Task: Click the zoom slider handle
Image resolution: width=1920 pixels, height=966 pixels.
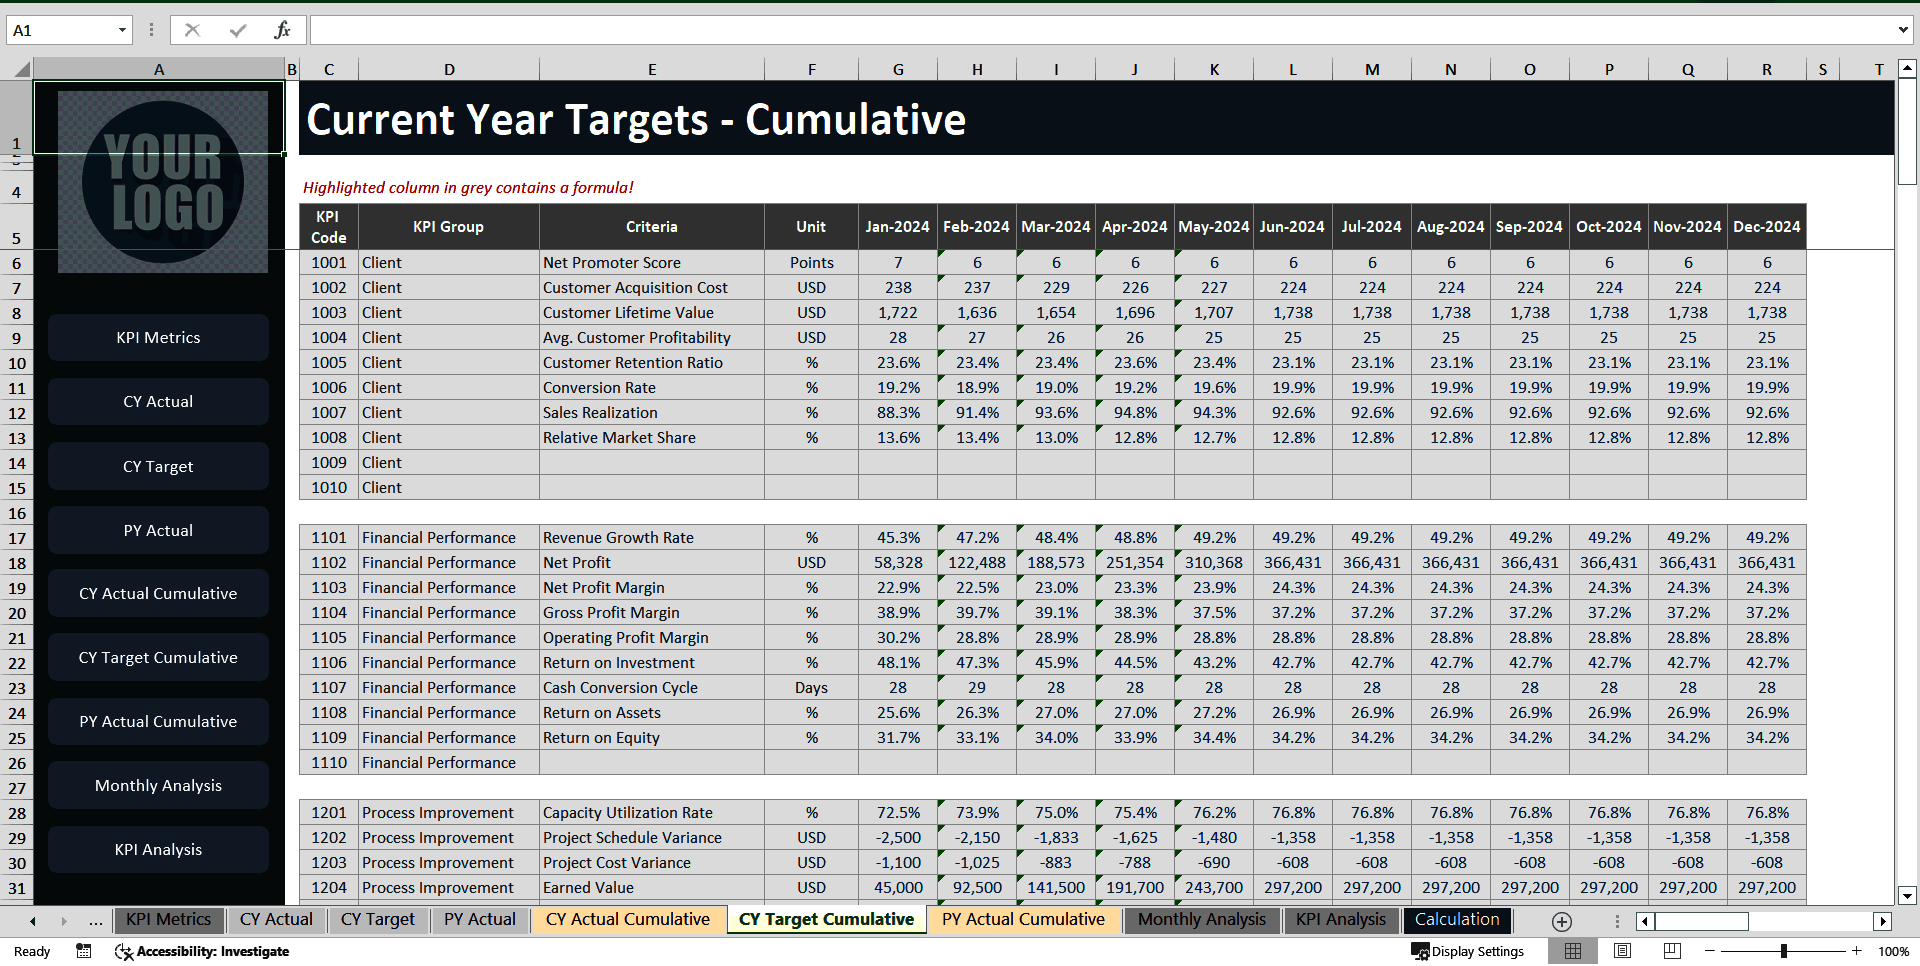Action: point(1783,951)
